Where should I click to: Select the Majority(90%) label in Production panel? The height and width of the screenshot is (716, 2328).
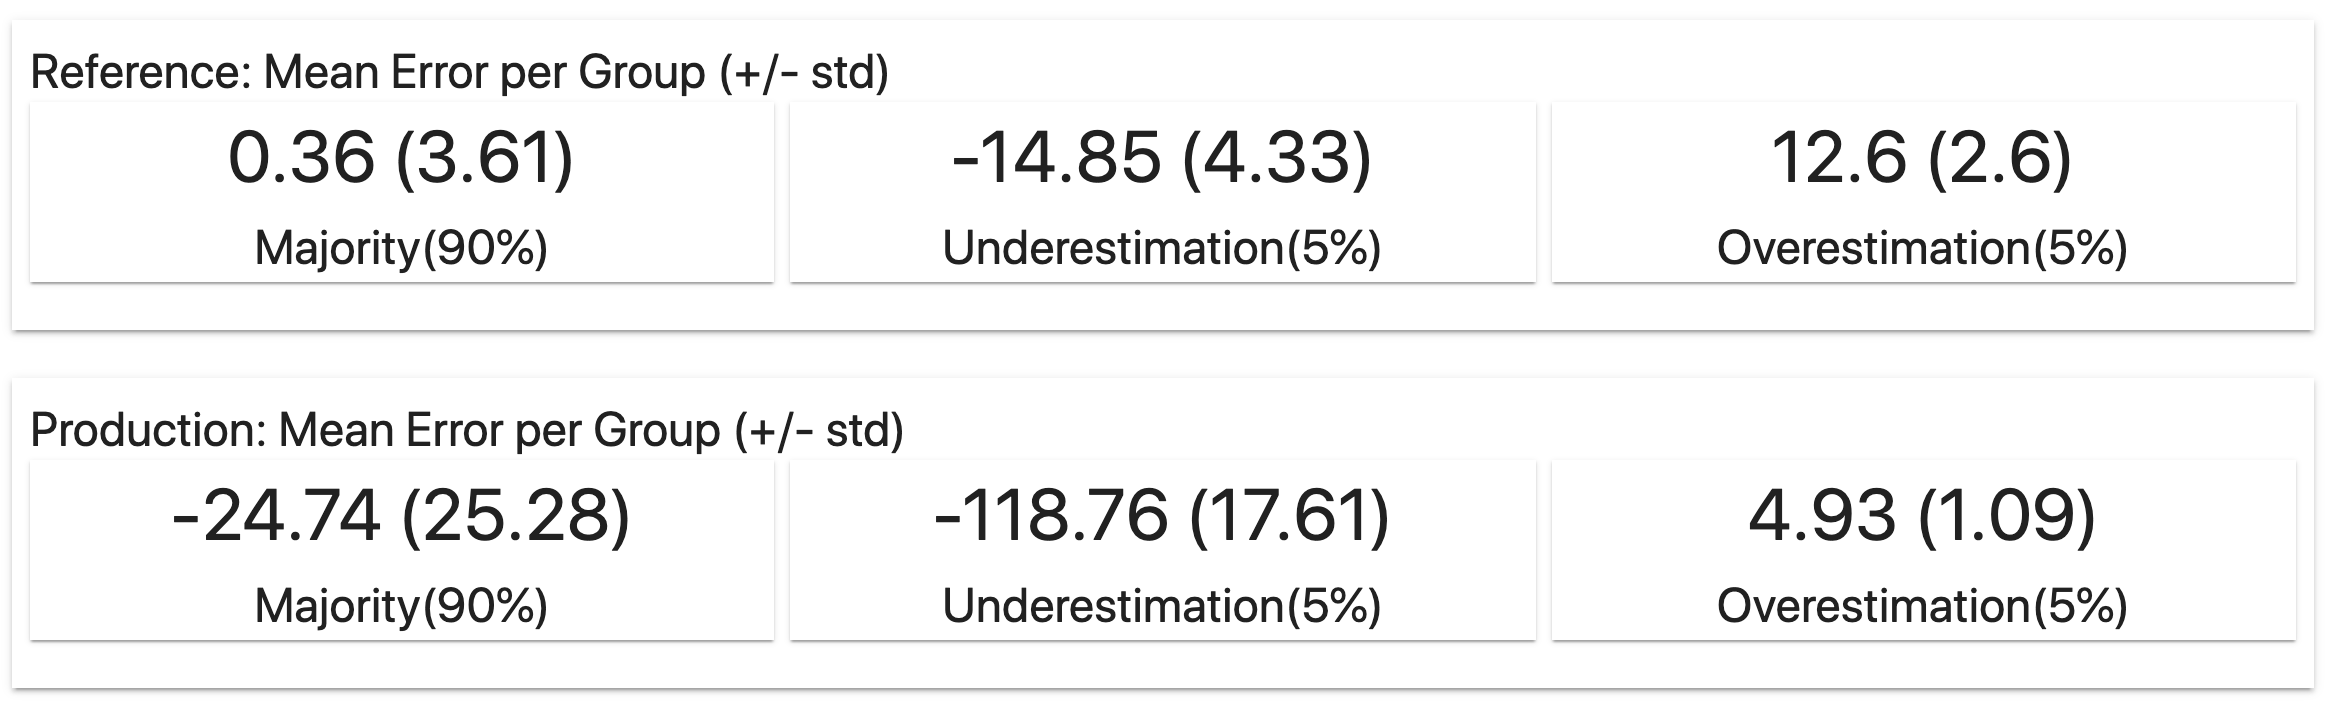pos(401,606)
